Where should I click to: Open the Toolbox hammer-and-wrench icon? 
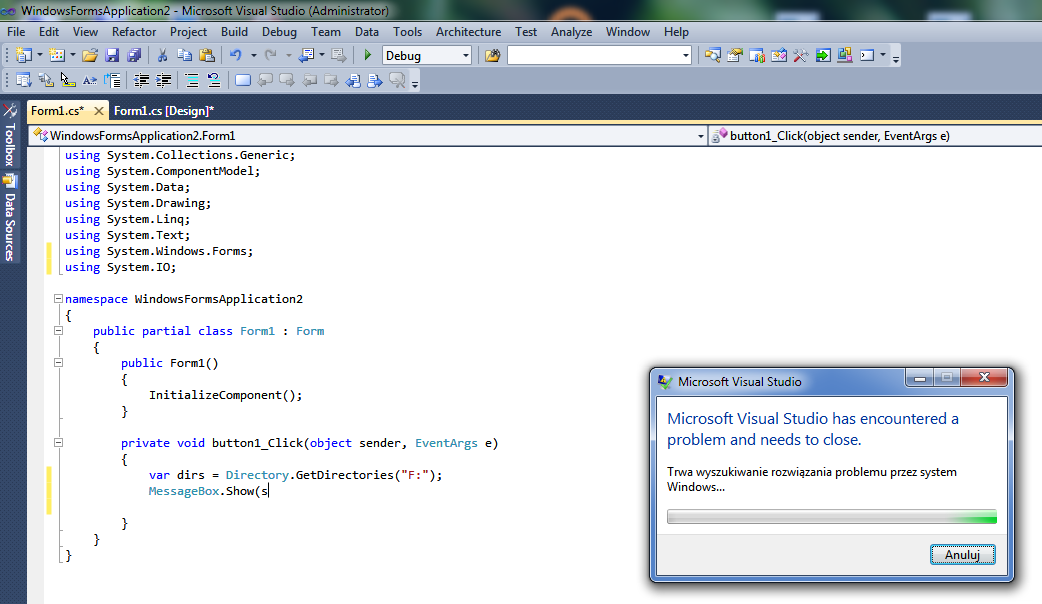[x=800, y=56]
